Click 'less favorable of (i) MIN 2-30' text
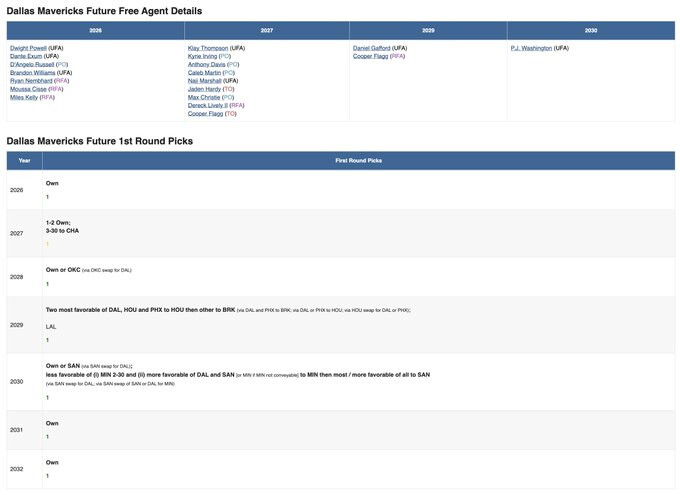The image size is (680, 495). click(x=86, y=374)
